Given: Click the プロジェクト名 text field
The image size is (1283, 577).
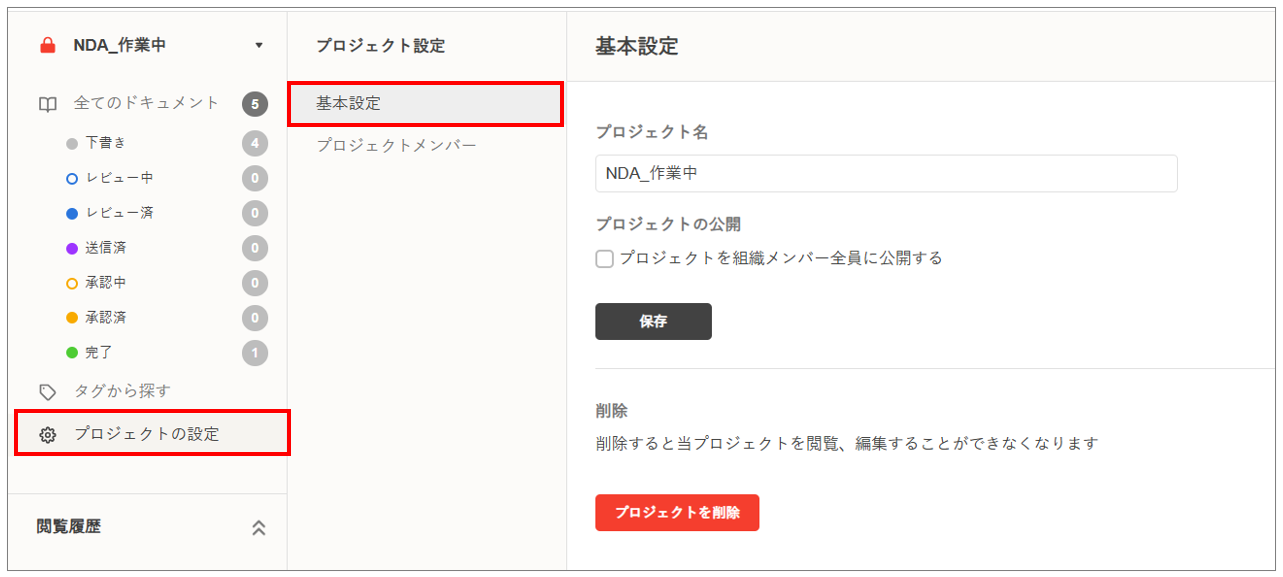Looking at the screenshot, I should [x=885, y=173].
